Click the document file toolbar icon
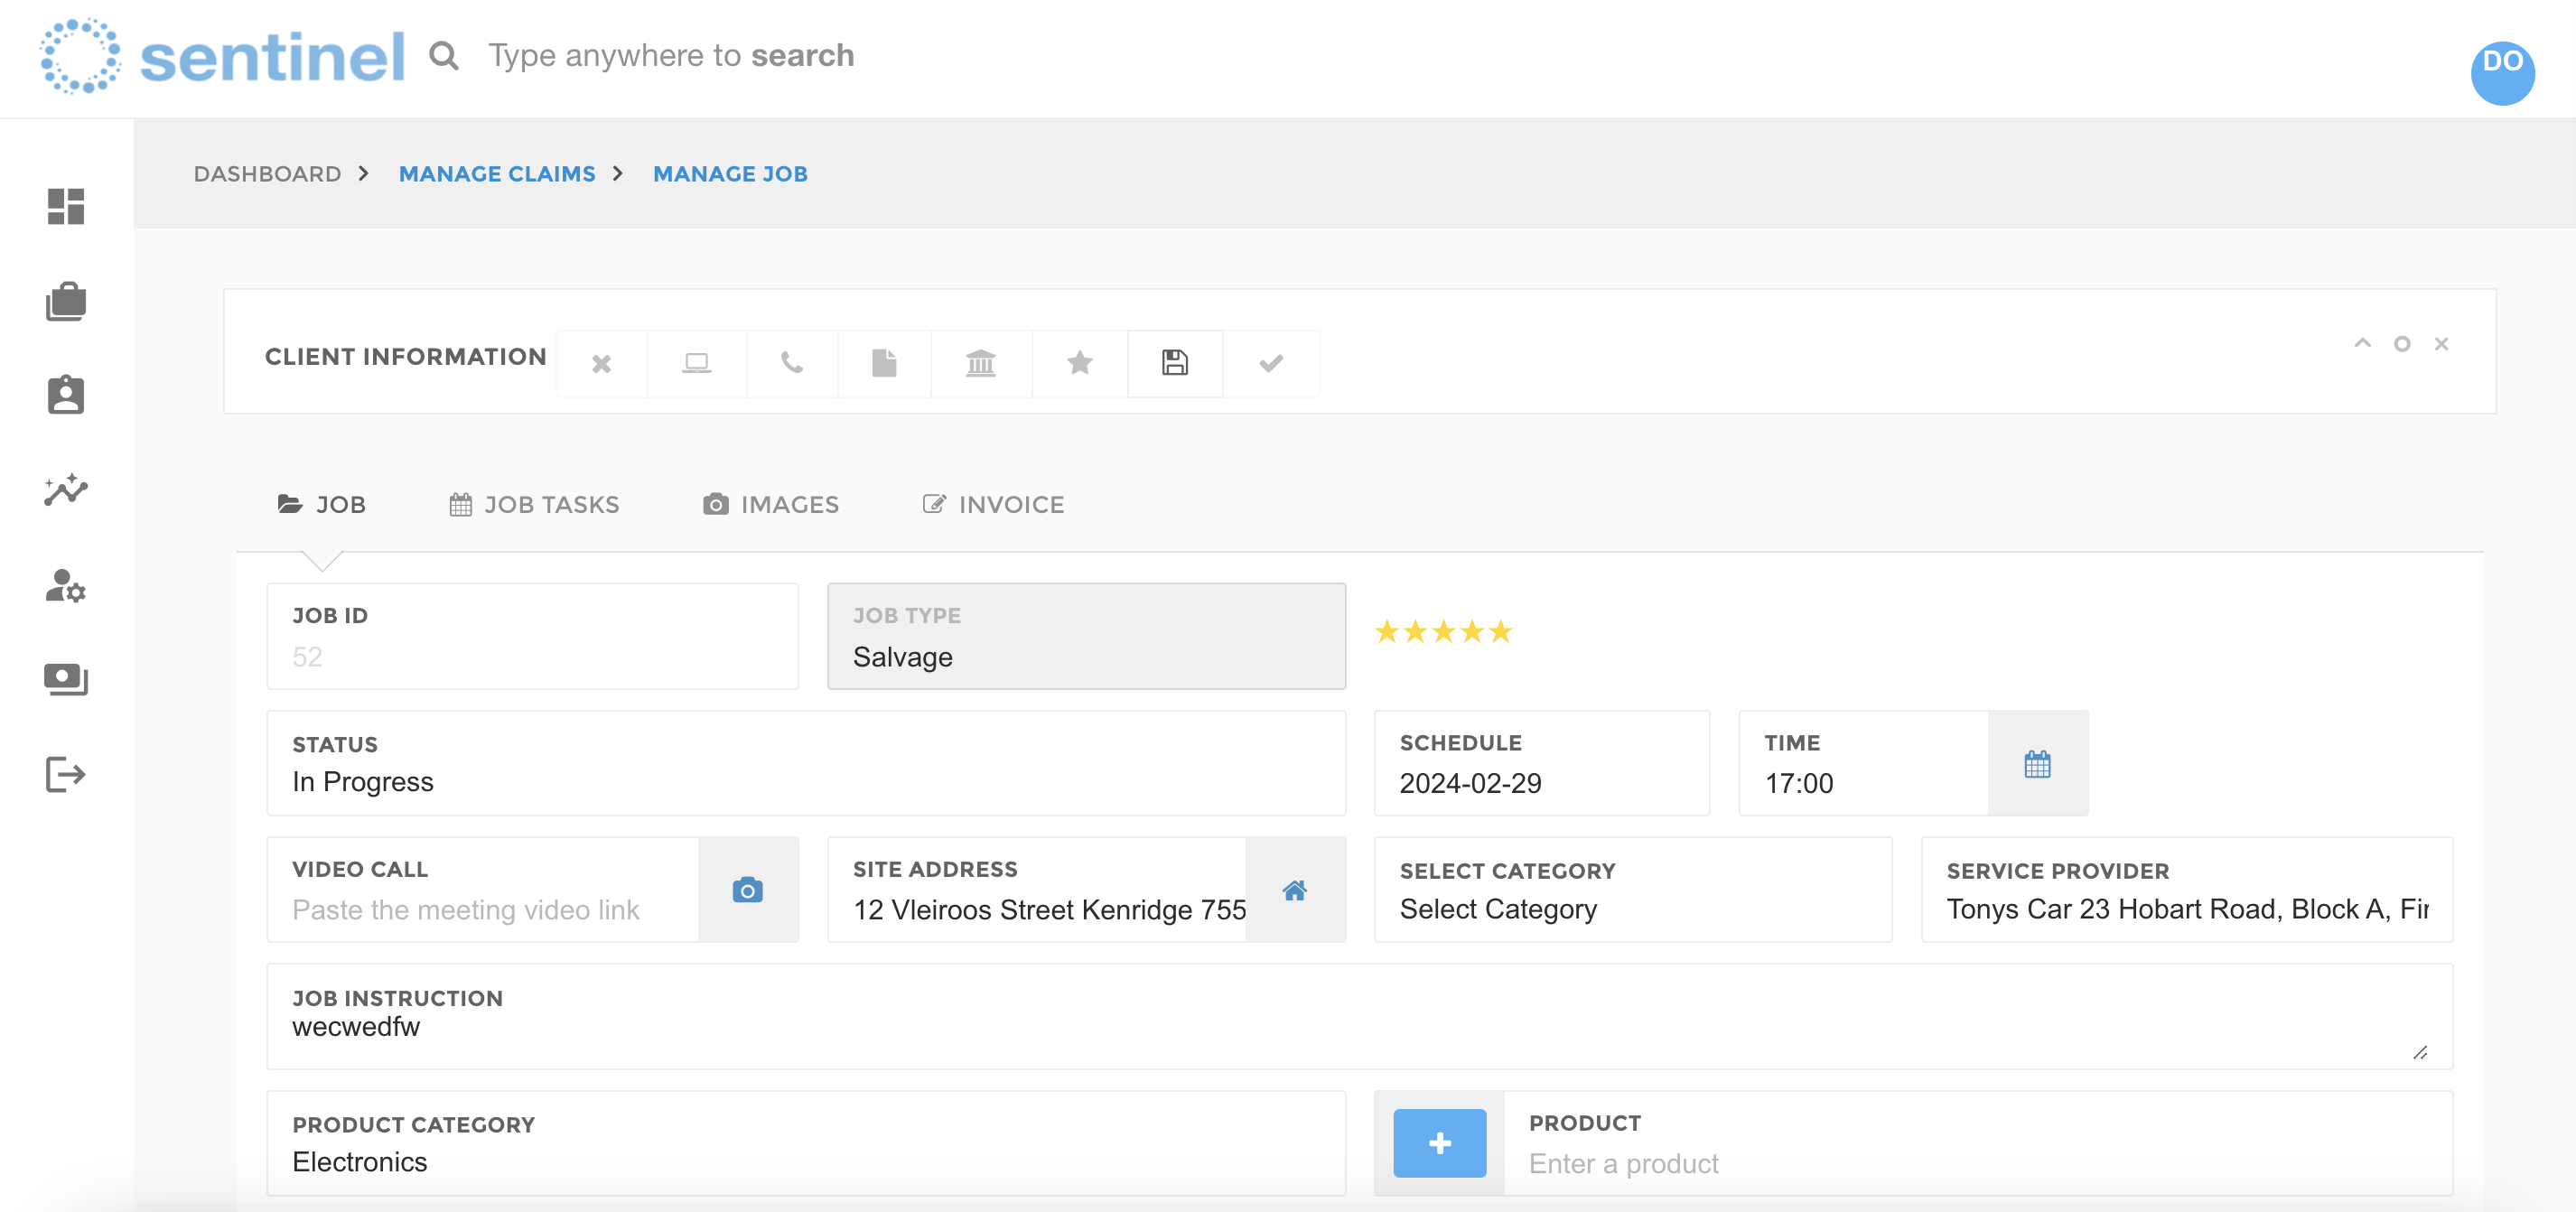This screenshot has width=2576, height=1212. [883, 363]
